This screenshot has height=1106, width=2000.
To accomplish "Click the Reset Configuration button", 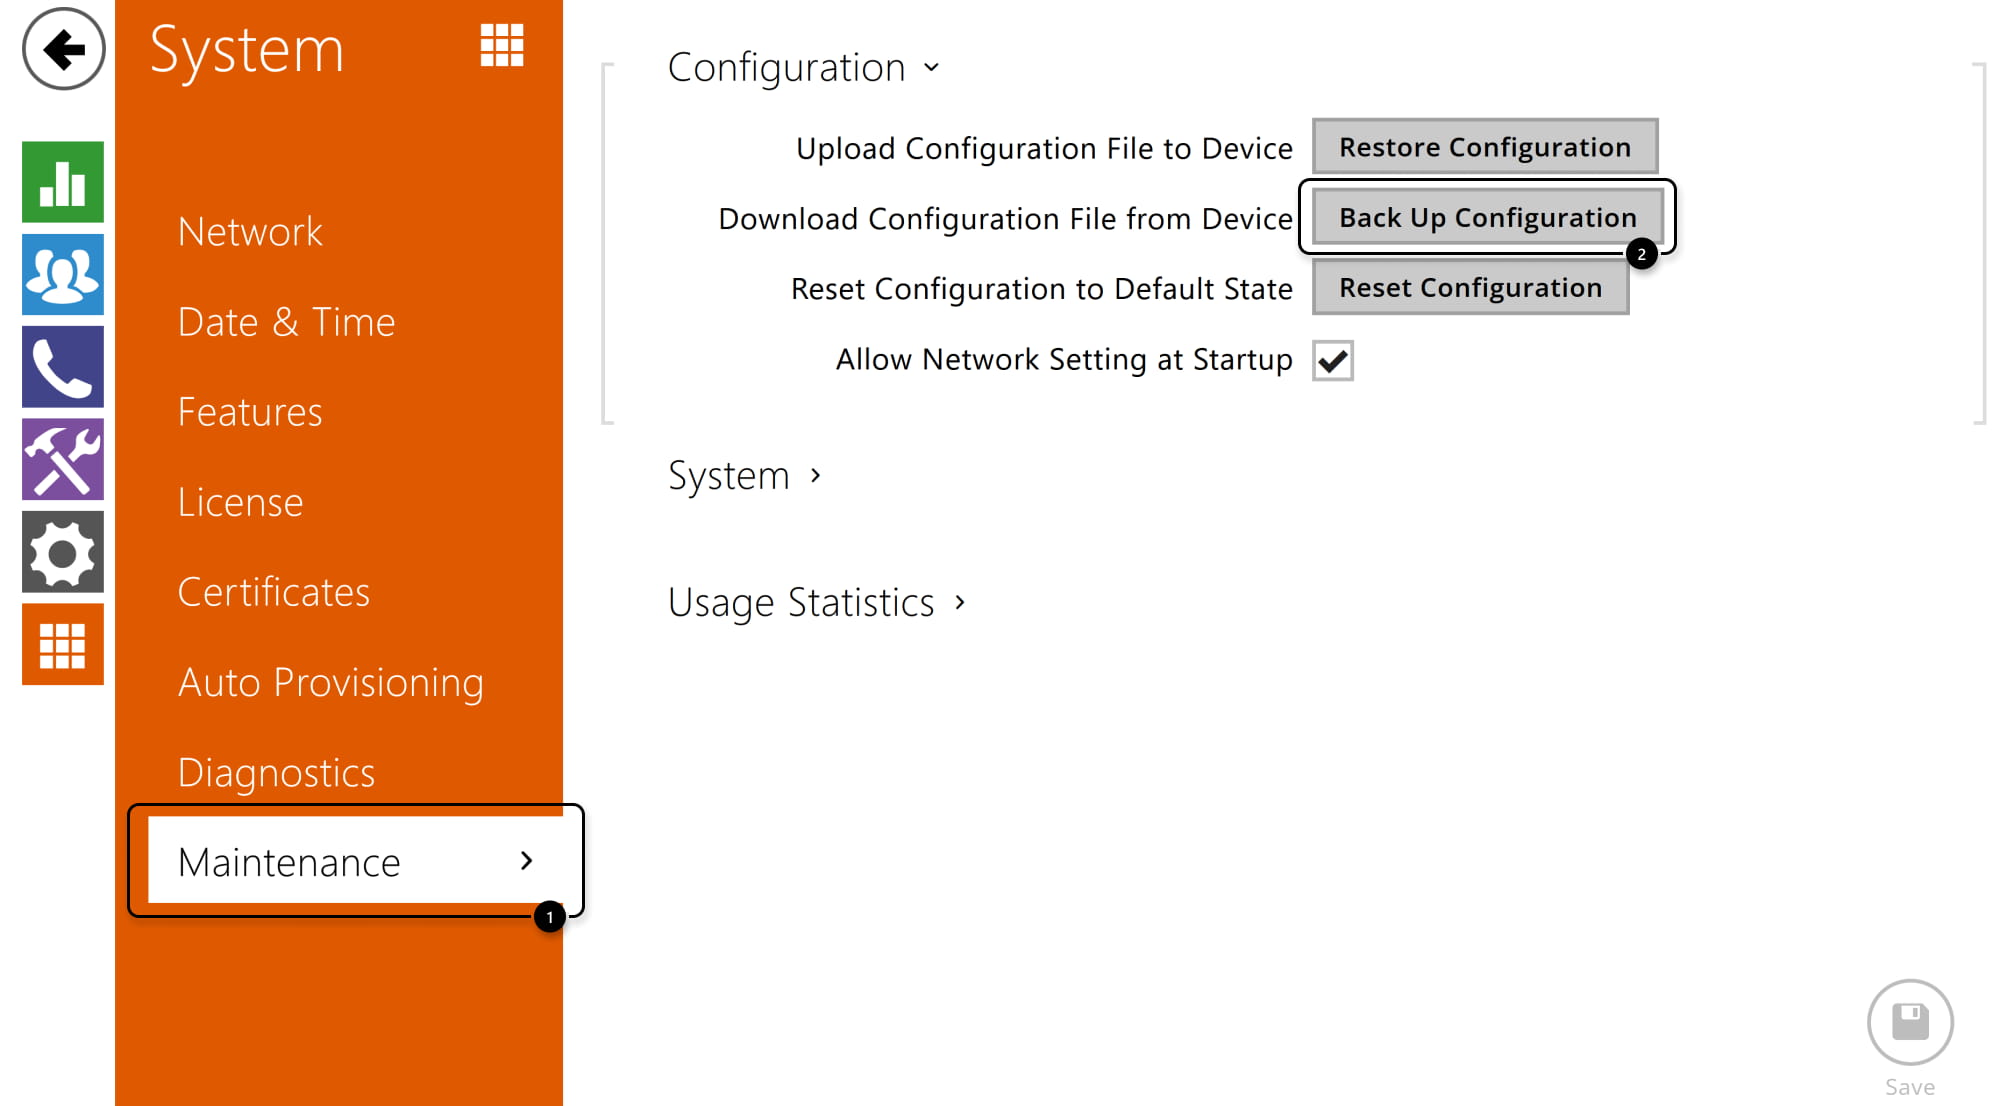I will (x=1471, y=287).
